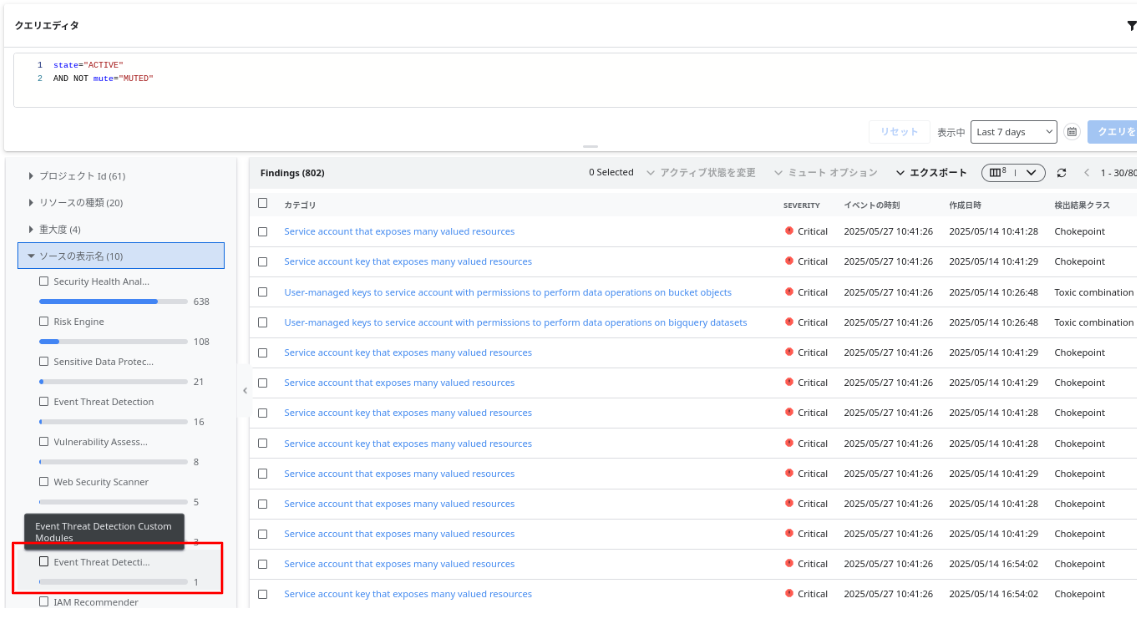This screenshot has height=618, width=1137.
Task: Go to previous page arrow
Action: click(x=1086, y=173)
